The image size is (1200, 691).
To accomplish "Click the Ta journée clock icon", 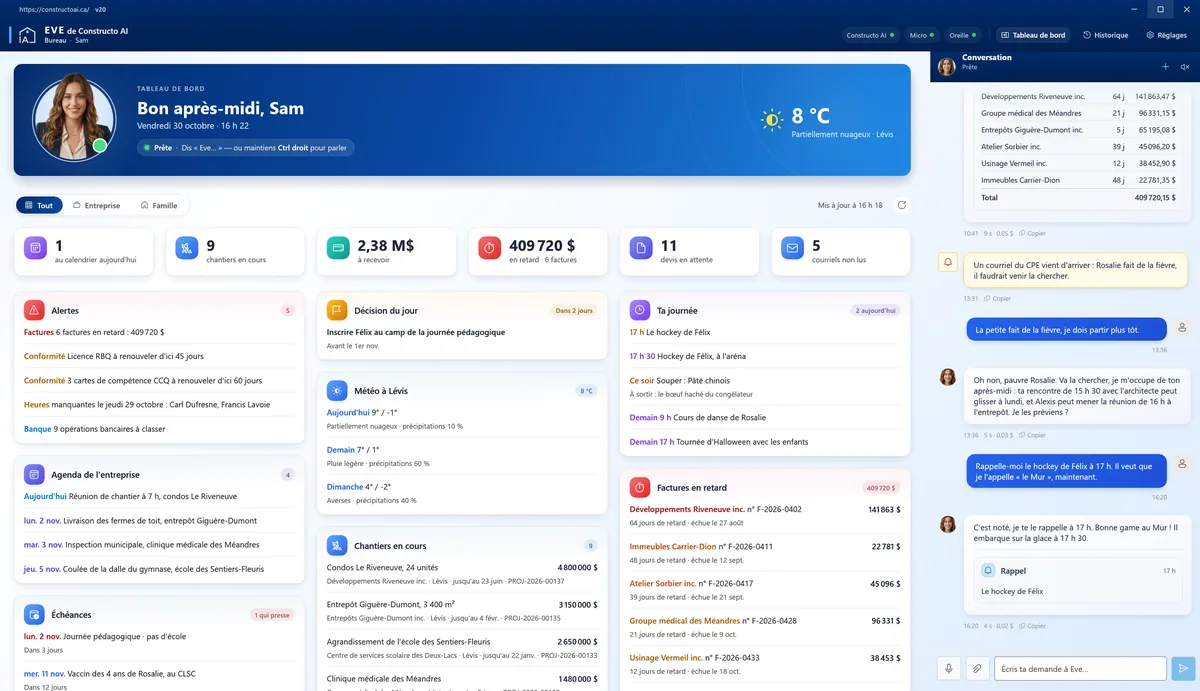I will 640,310.
